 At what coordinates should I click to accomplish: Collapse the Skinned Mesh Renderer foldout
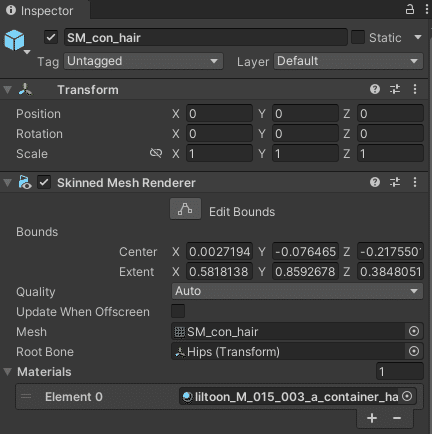(x=8, y=183)
